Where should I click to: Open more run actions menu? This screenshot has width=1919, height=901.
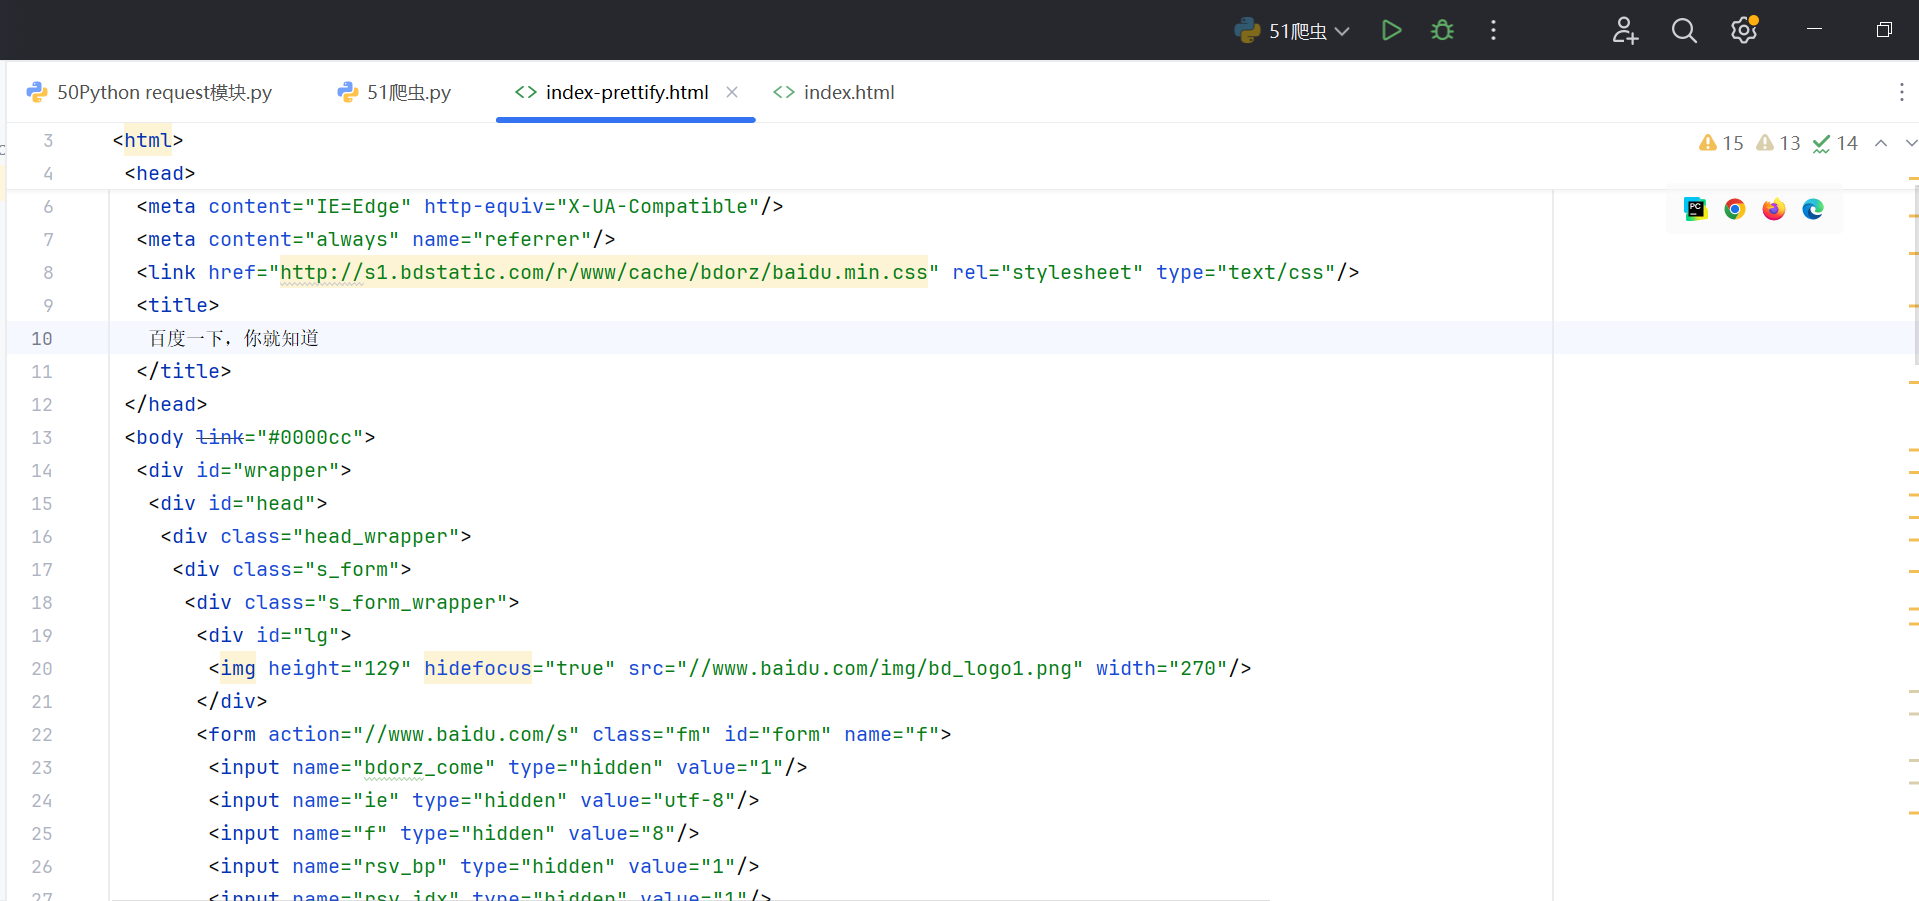tap(1493, 30)
